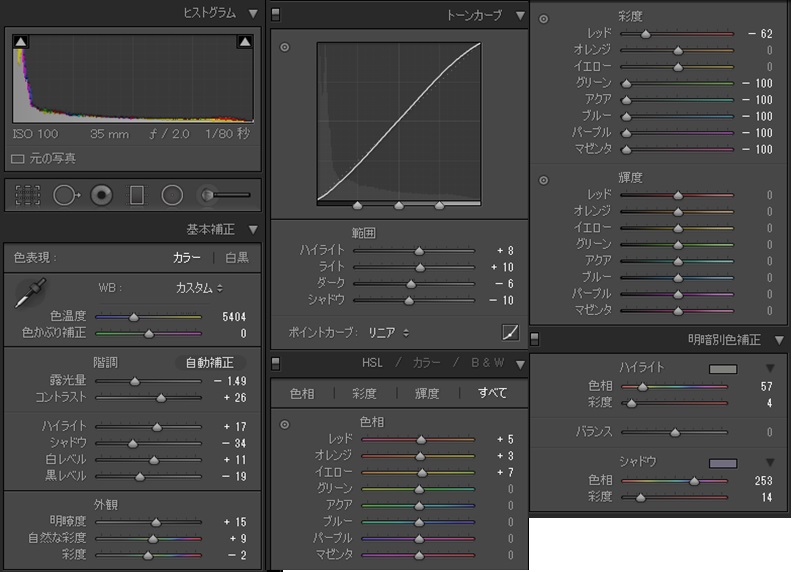Click the edit point curve button

(510, 332)
